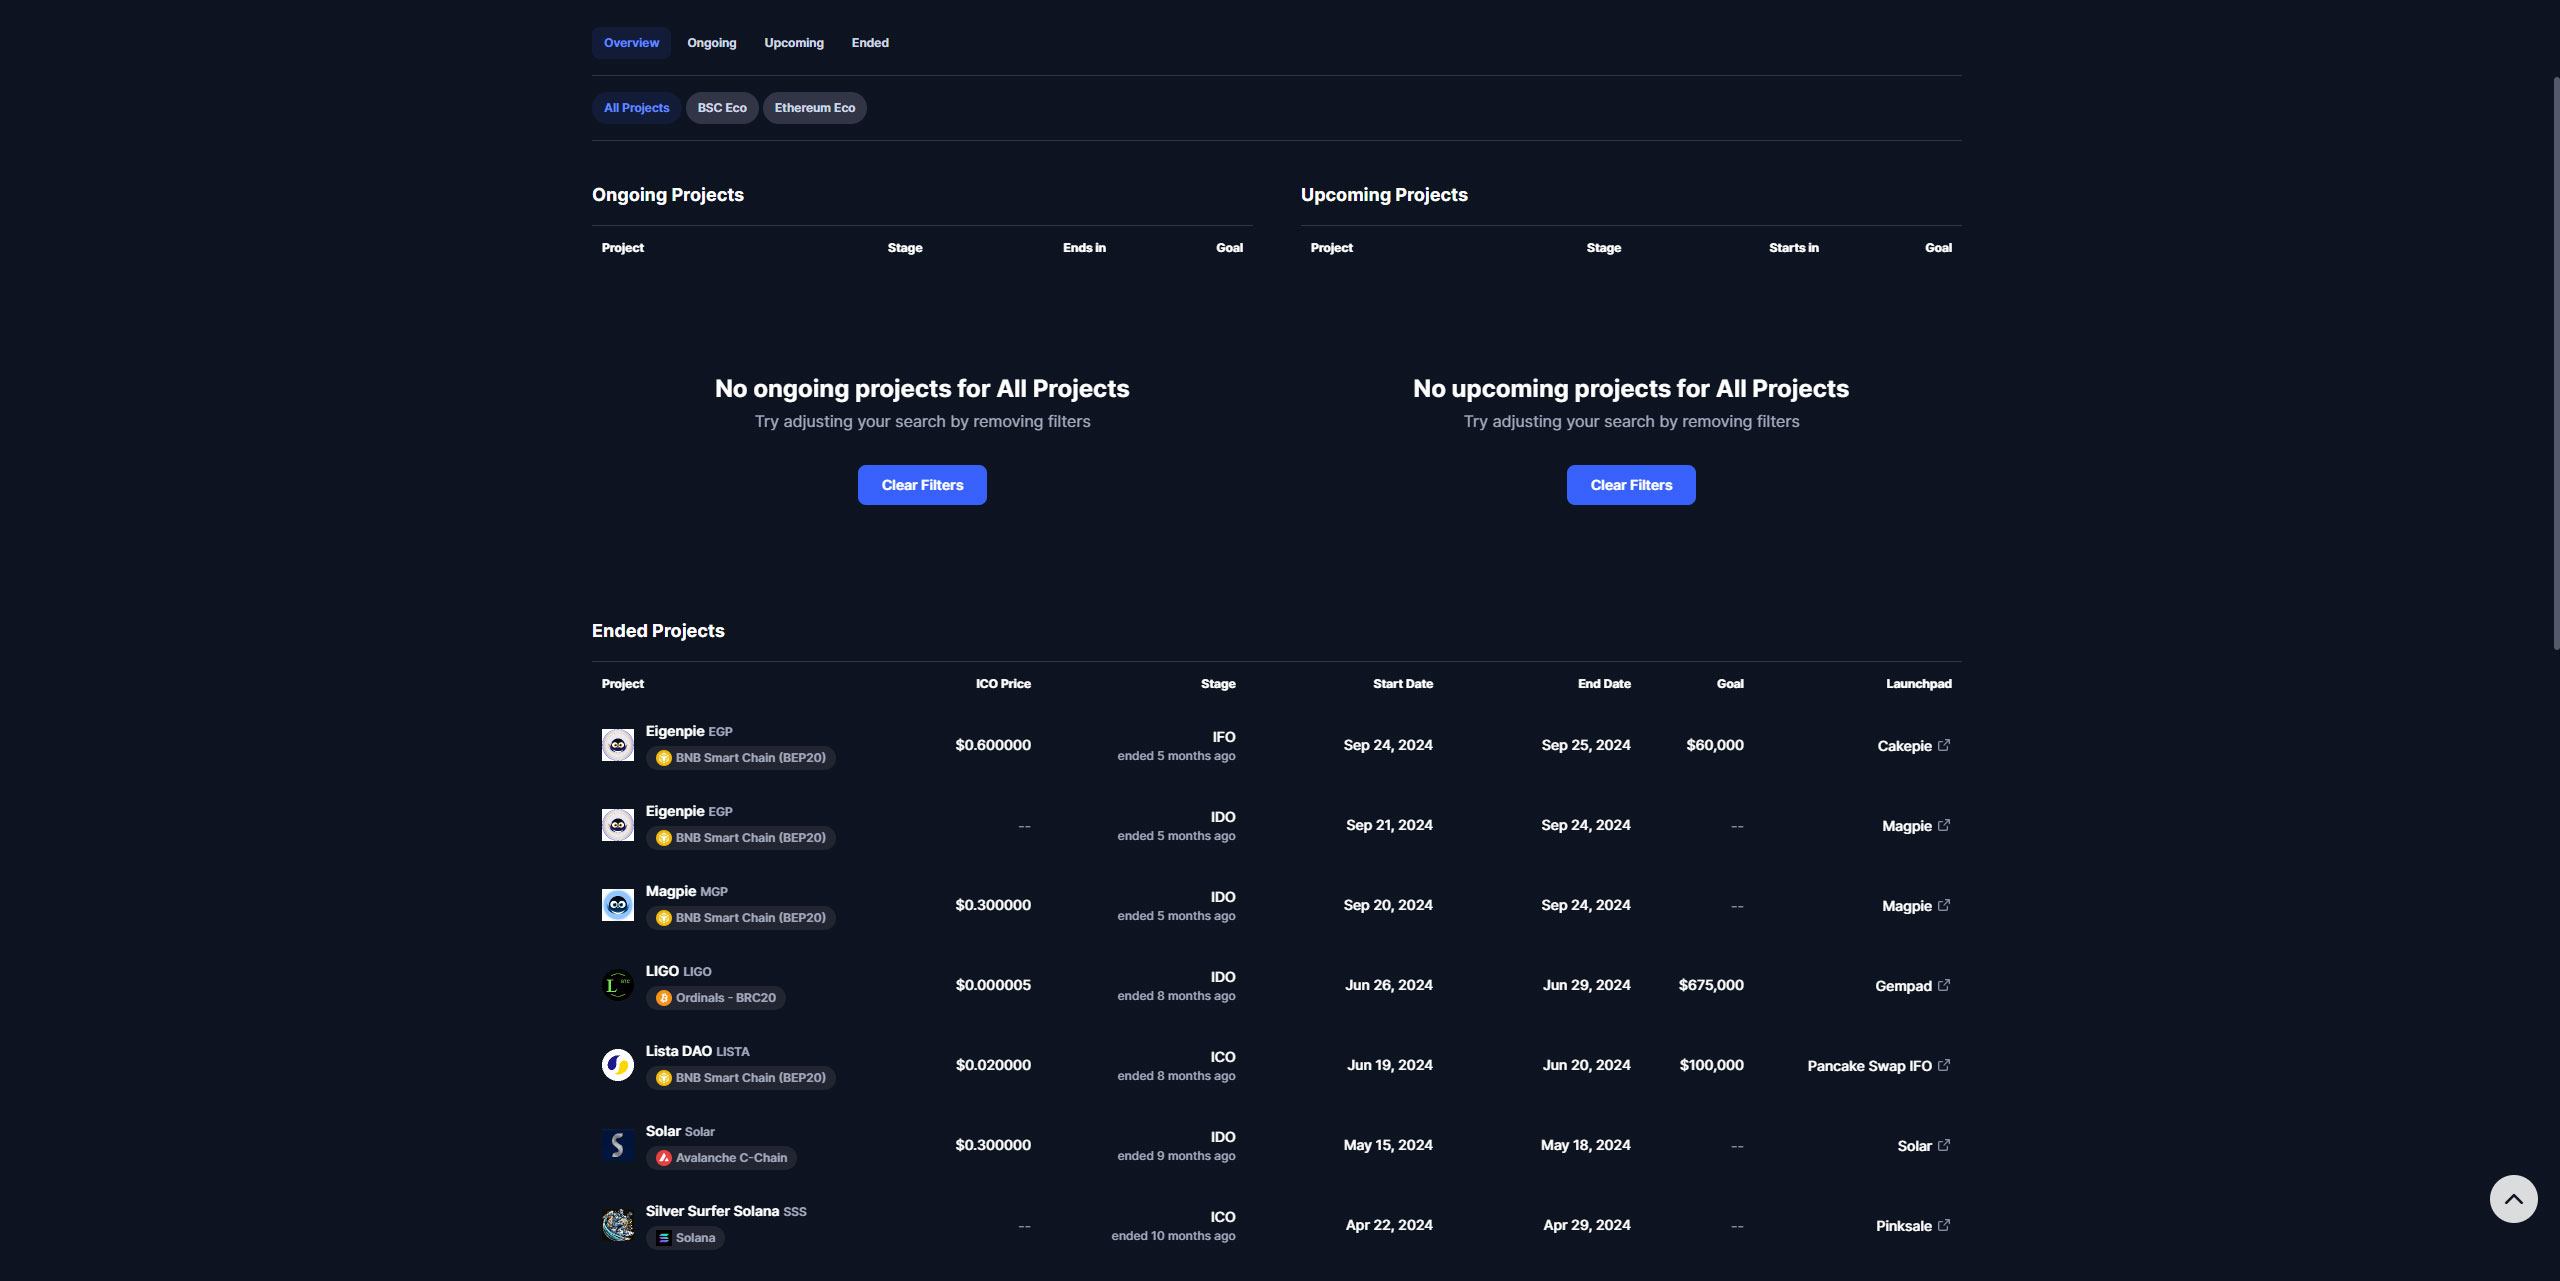Click the Lista DAO project logo
2560x1281 pixels.
point(617,1064)
